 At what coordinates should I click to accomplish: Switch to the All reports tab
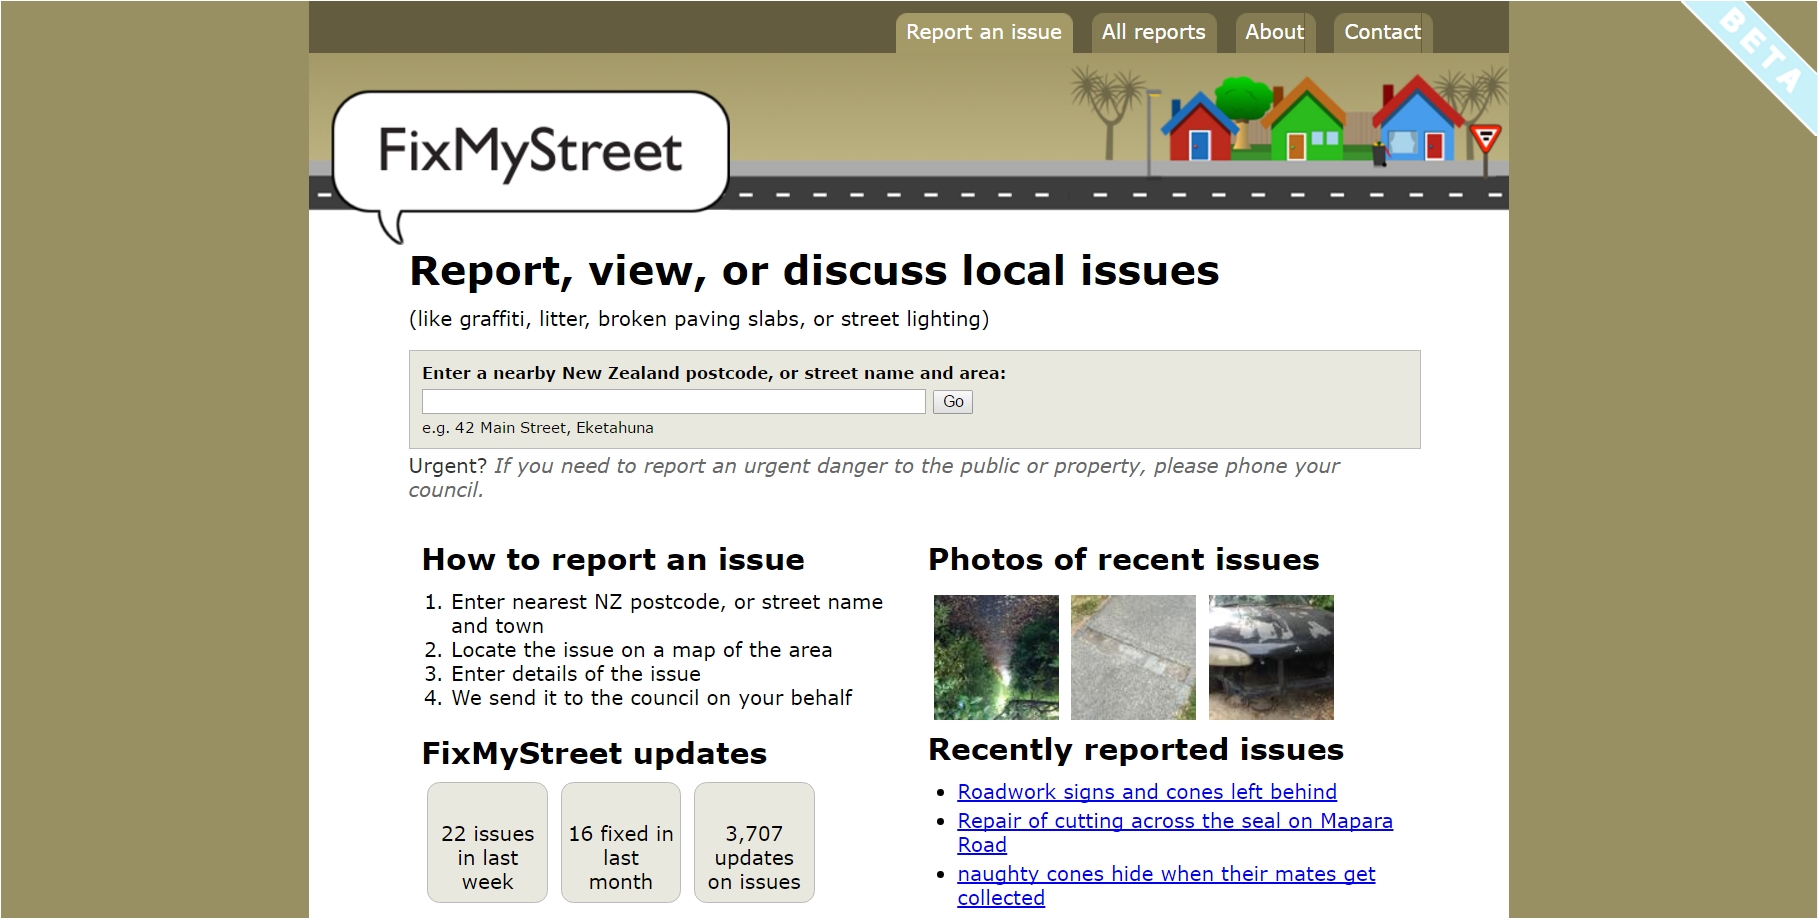(1153, 32)
